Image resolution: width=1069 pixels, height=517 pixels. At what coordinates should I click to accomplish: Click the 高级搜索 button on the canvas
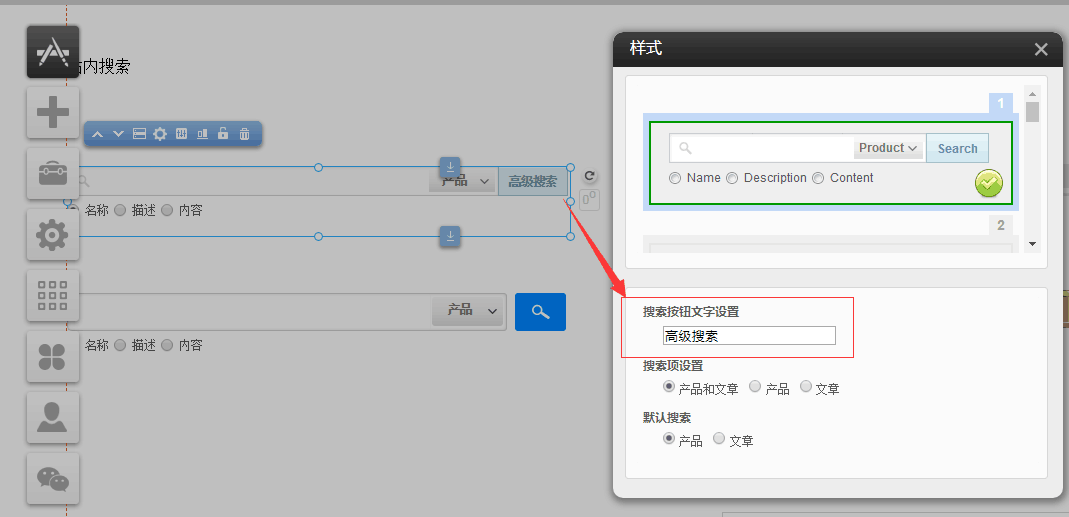point(532,181)
